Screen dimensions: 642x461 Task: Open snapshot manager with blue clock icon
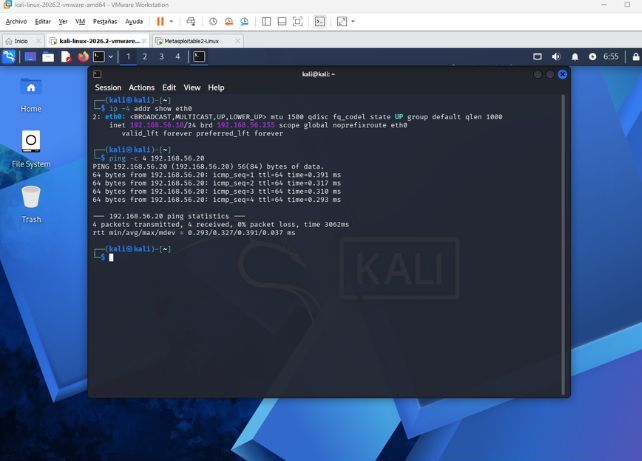pos(244,21)
